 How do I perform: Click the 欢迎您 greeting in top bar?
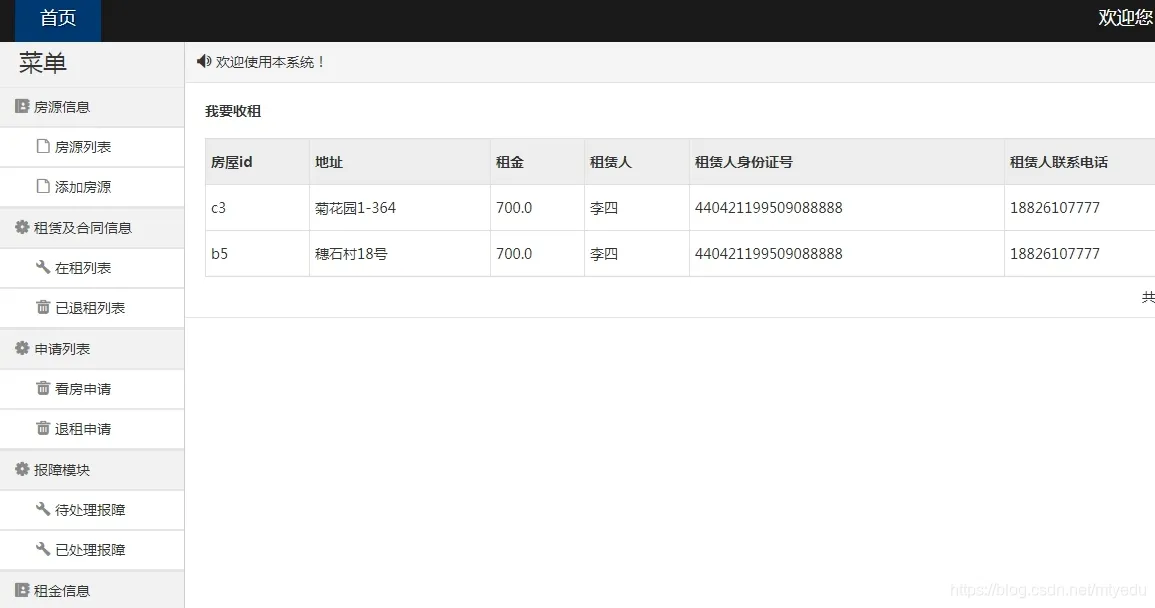(x=1126, y=18)
